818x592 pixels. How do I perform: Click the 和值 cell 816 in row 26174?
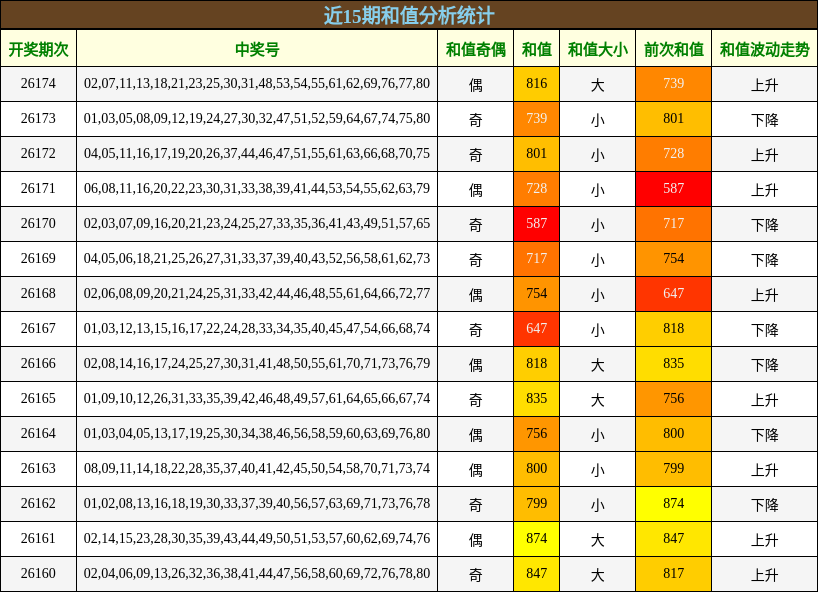click(x=537, y=84)
